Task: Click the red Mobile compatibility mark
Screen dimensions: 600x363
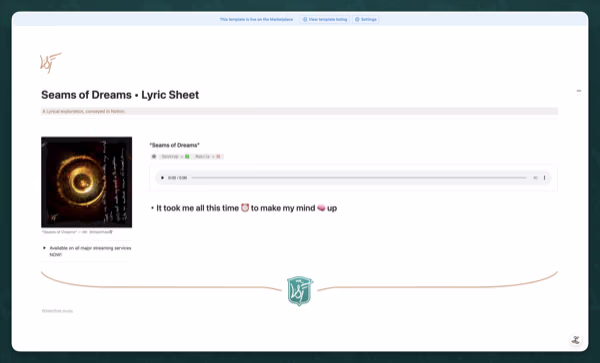Action: (x=218, y=156)
